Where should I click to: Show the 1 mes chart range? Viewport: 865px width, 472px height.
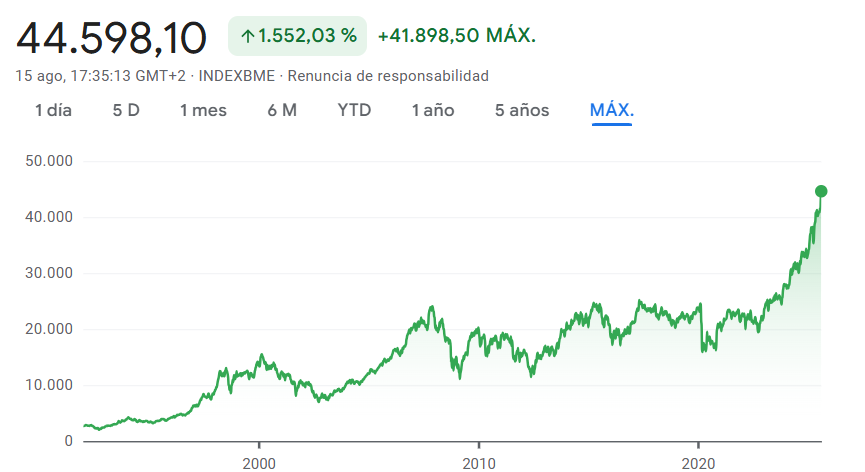[x=203, y=110]
